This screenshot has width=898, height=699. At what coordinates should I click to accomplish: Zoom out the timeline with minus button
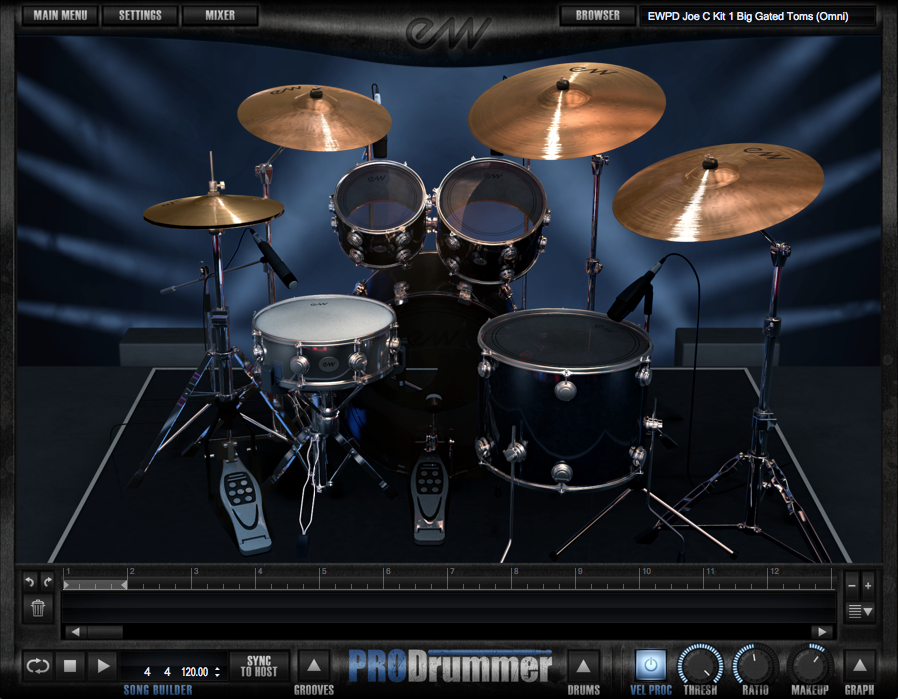pos(852,584)
